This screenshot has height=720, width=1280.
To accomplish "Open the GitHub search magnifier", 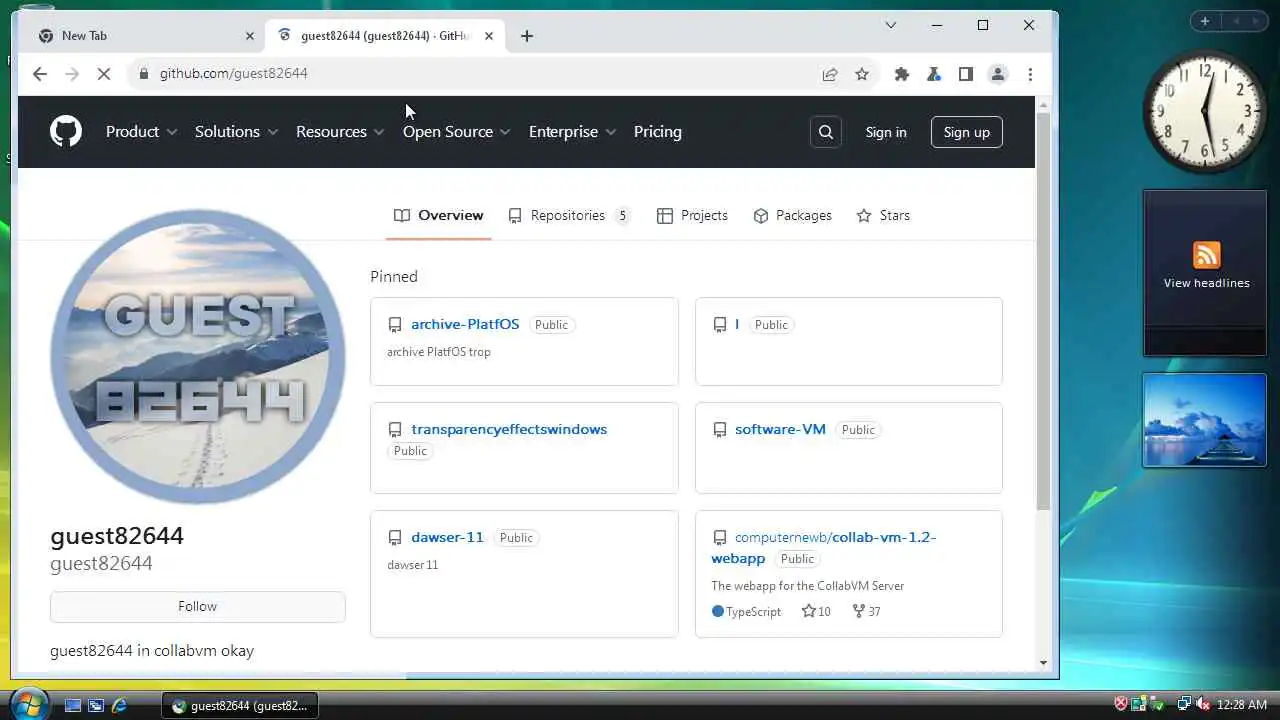I will click(826, 132).
